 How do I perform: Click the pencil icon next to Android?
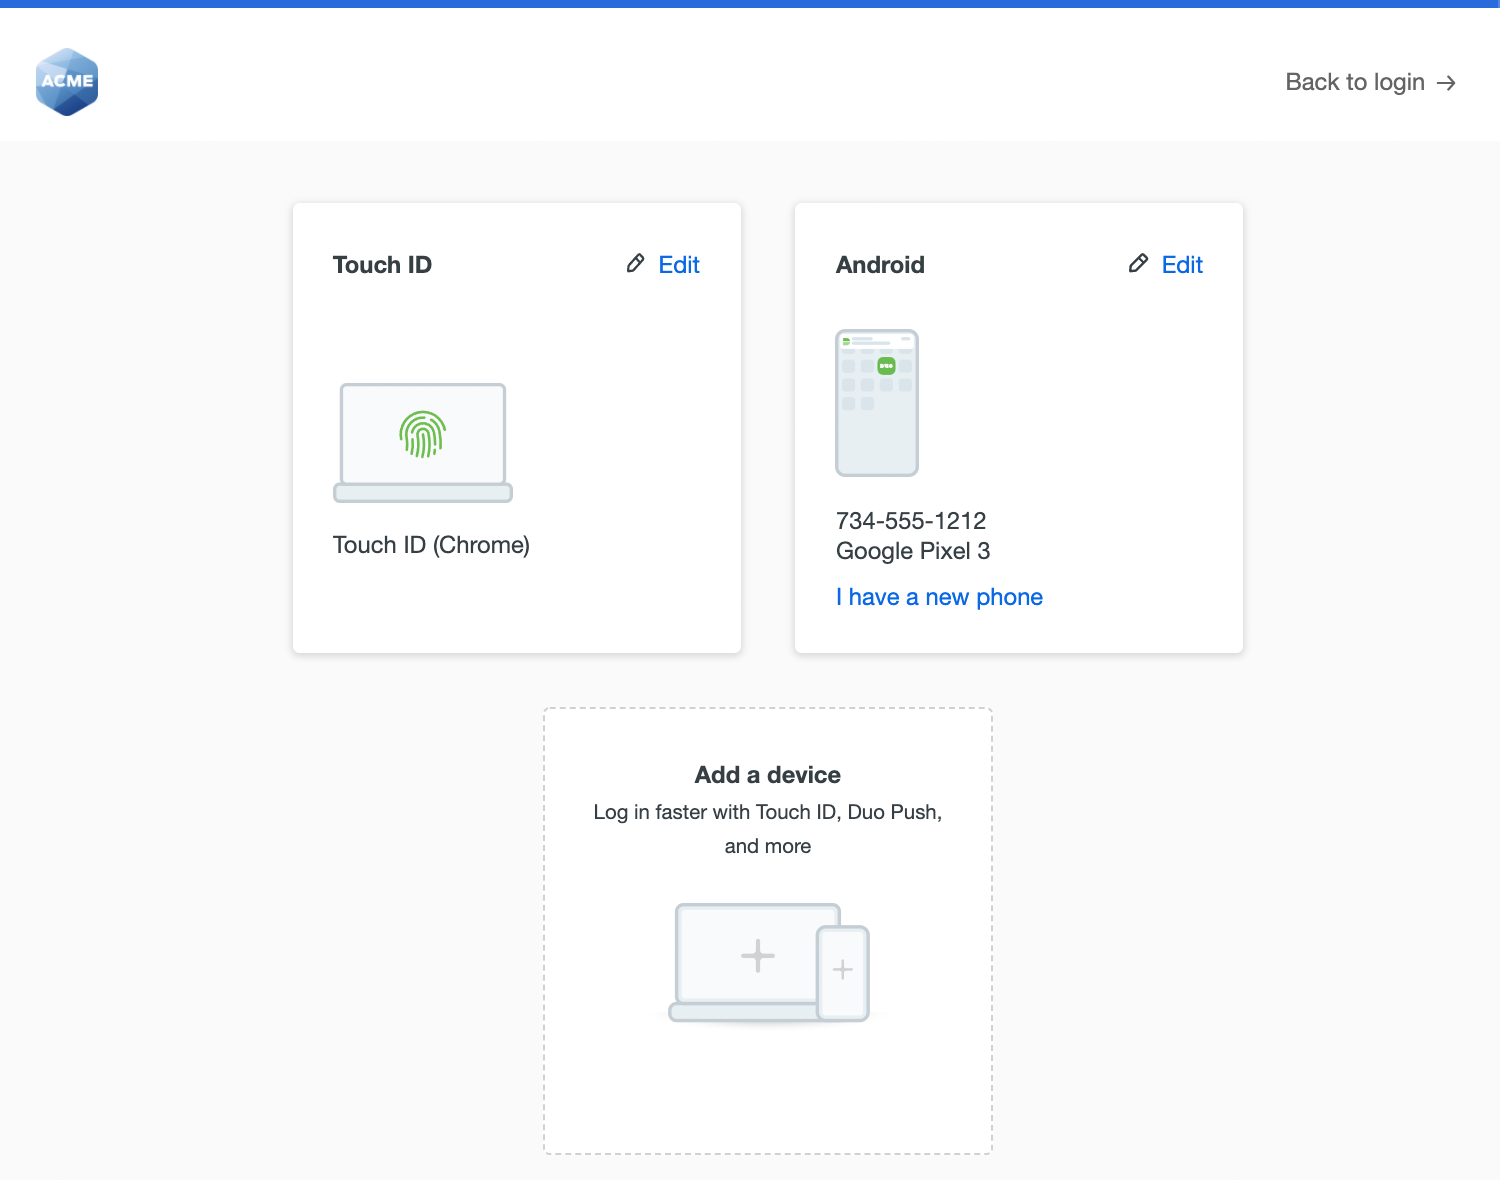tap(1138, 264)
